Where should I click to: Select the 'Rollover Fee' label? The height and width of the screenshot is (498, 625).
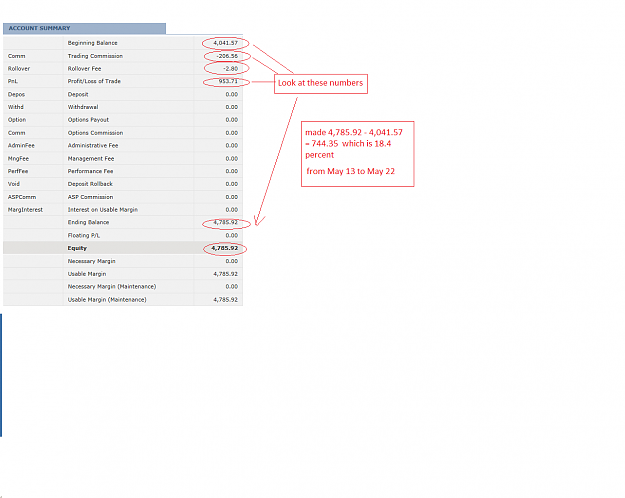coord(85,69)
